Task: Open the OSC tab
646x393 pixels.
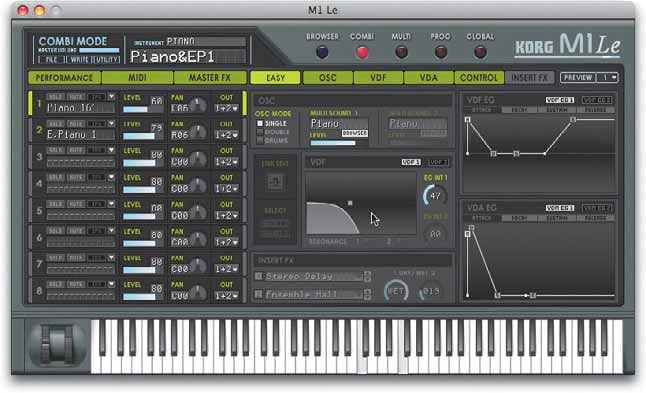Action: (328, 77)
